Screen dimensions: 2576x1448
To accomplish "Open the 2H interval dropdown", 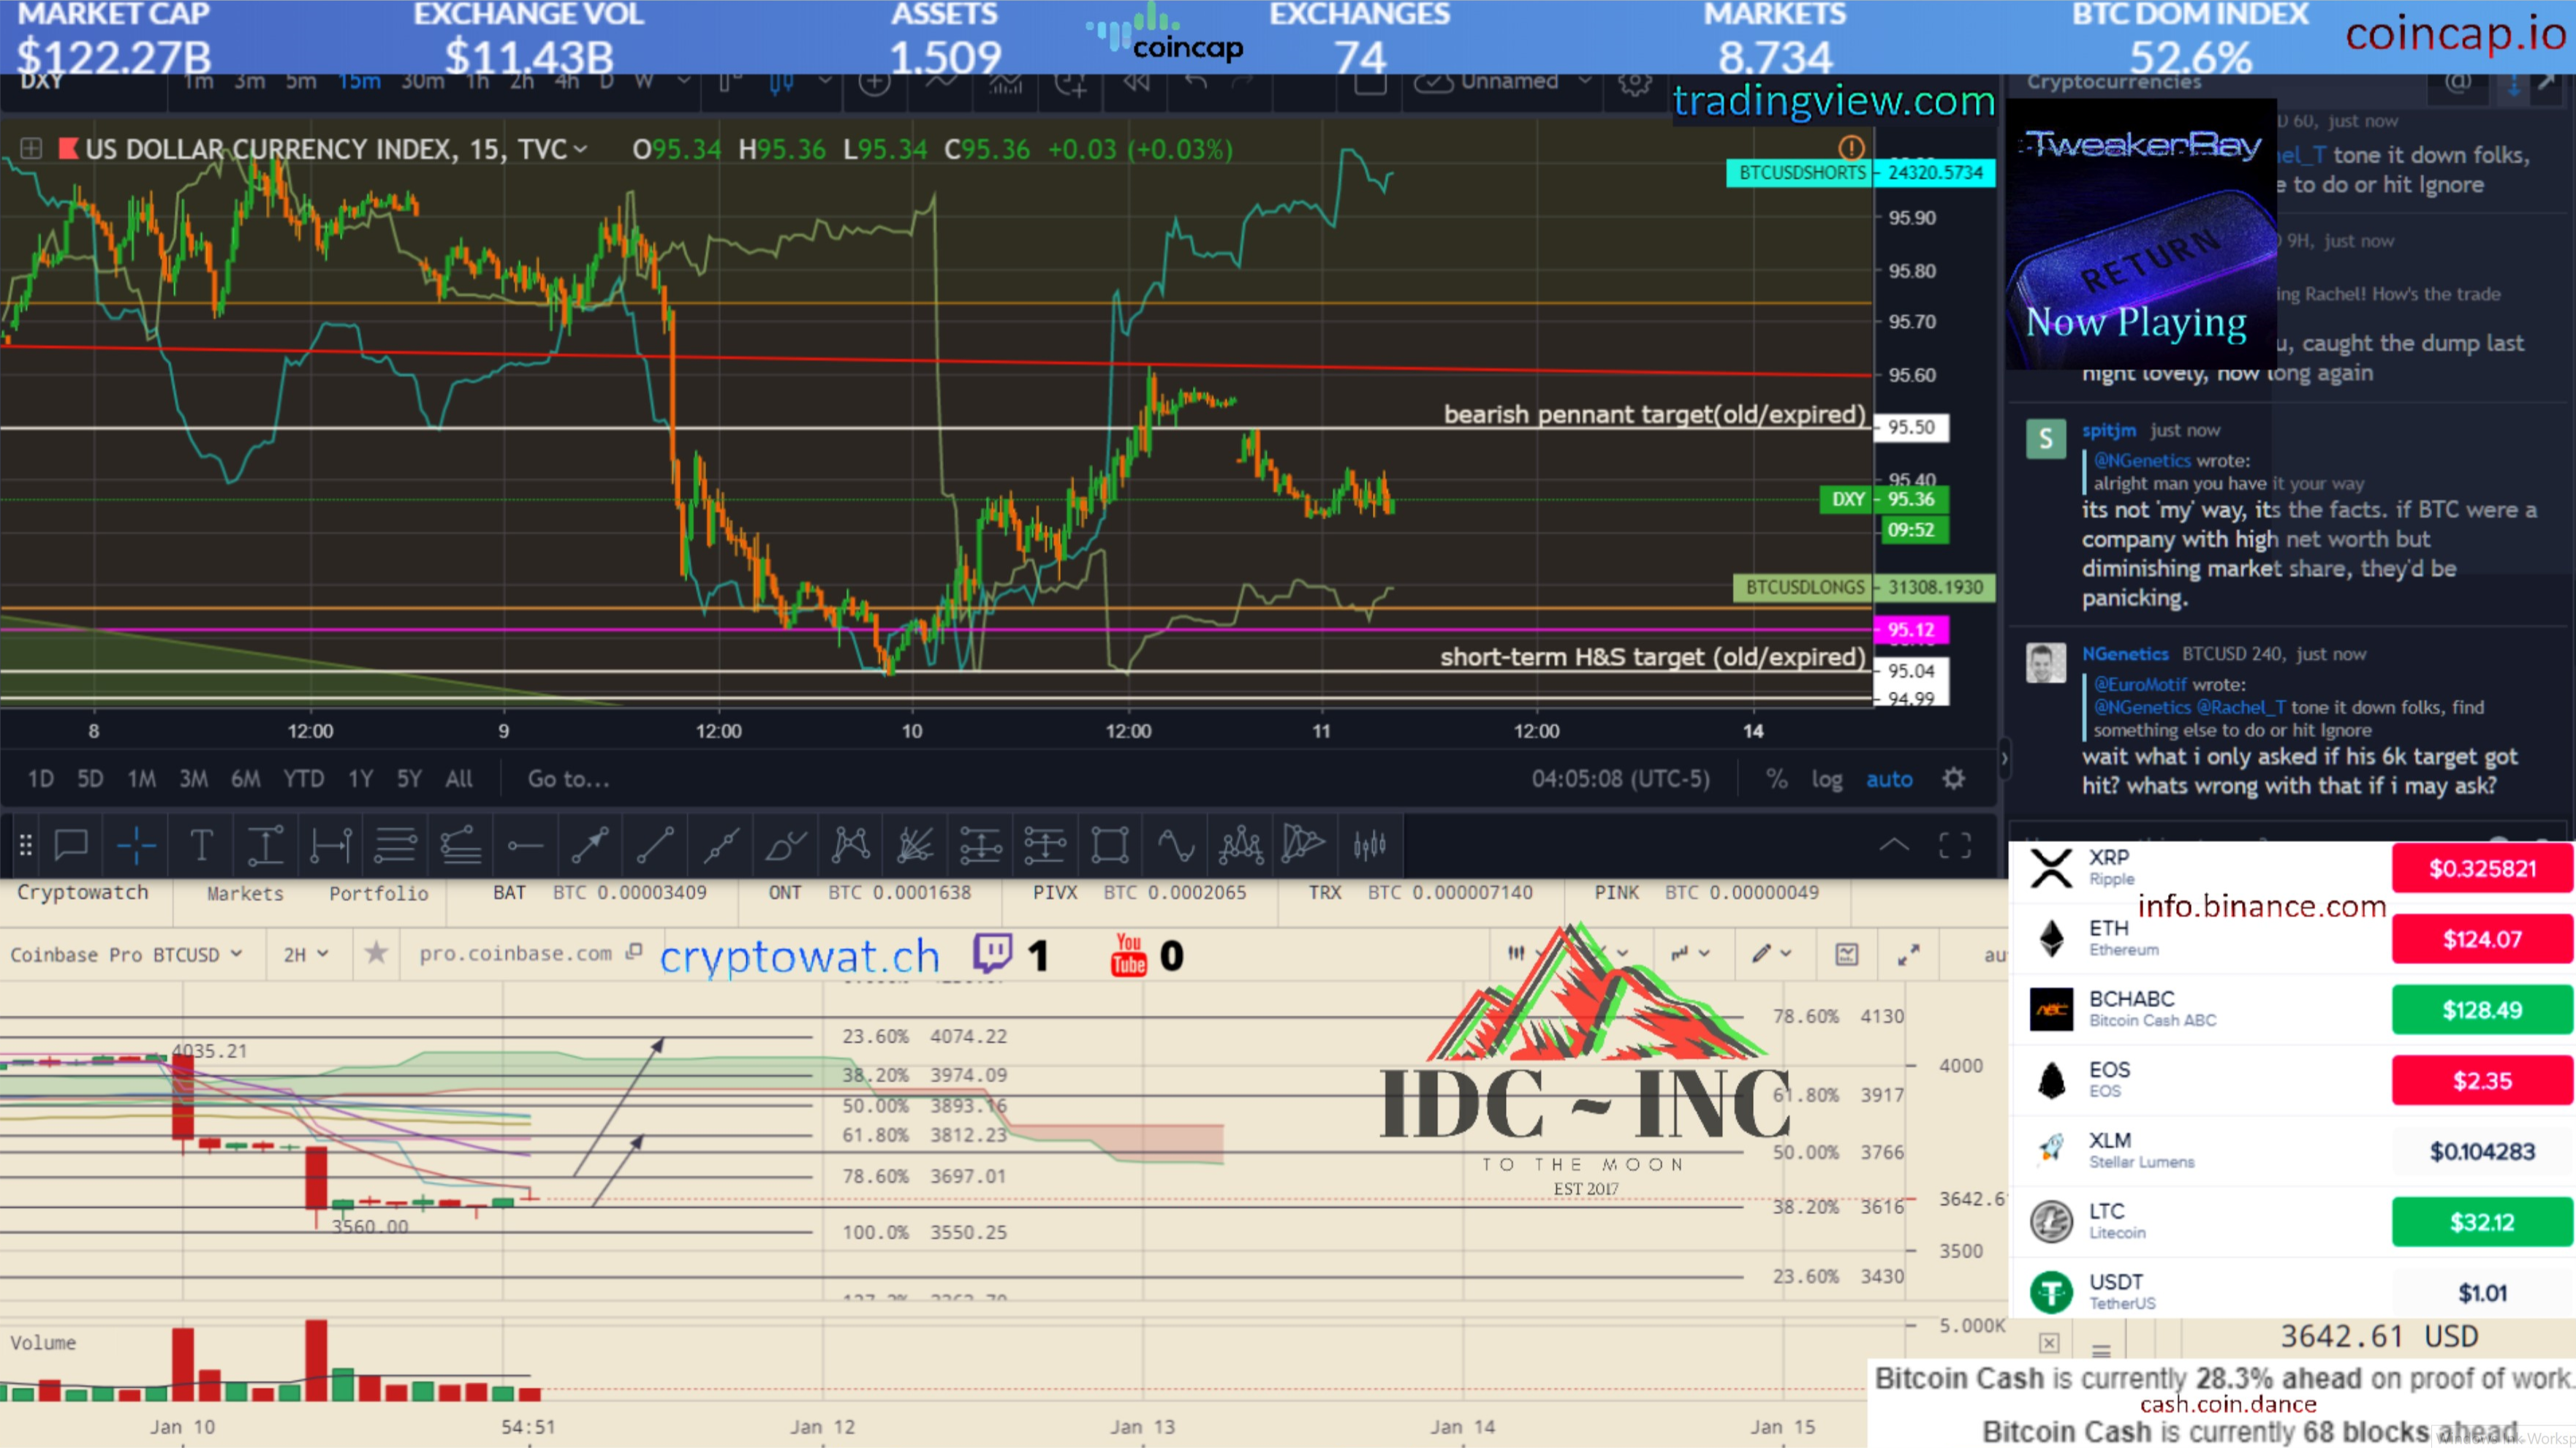I will (x=306, y=954).
